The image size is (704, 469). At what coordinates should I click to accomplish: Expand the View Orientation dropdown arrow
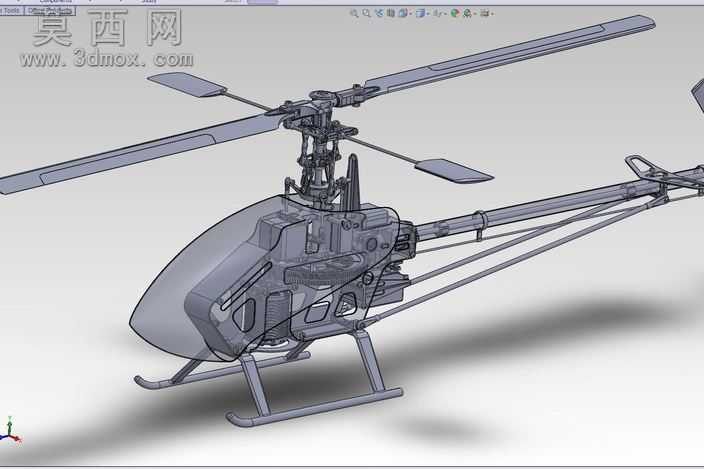411,14
